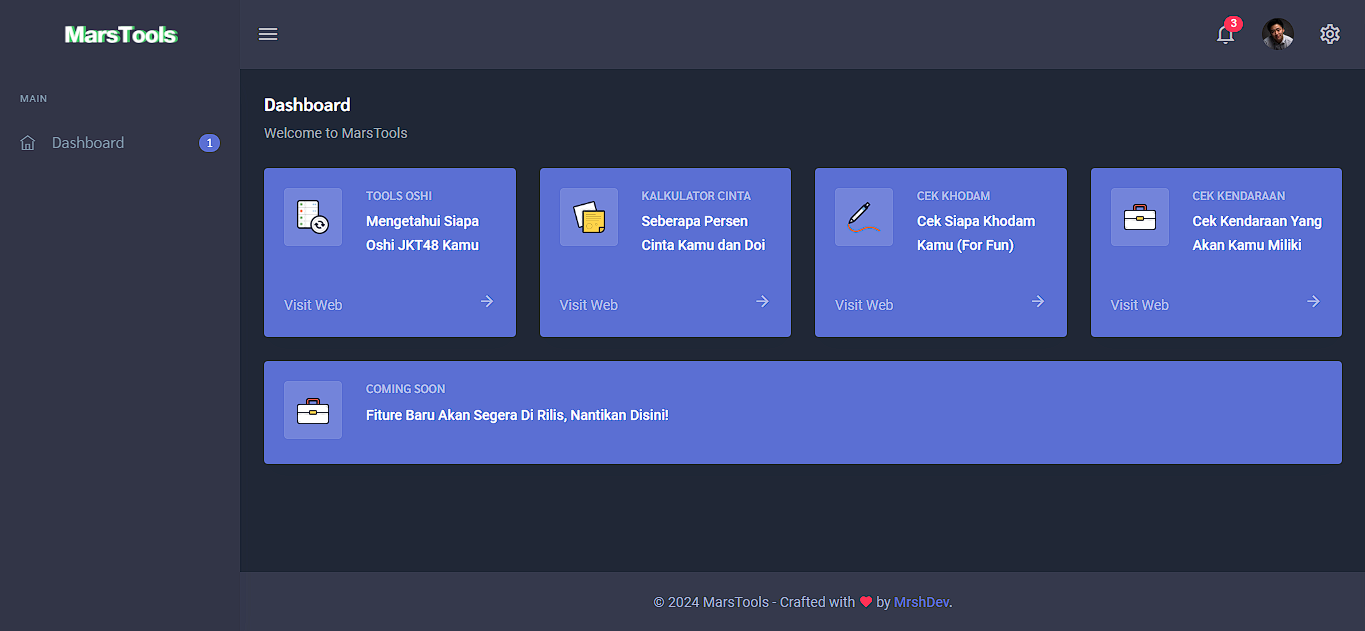
Task: Click the MarsTools logo
Action: [x=120, y=35]
